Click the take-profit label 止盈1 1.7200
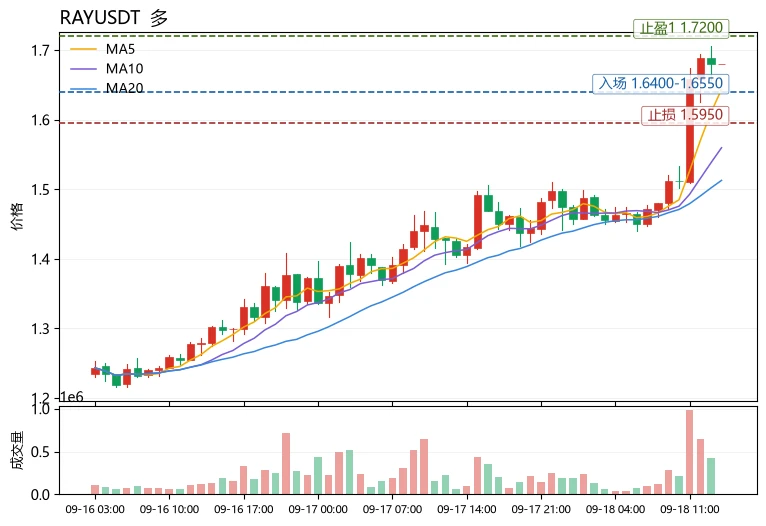 (681, 28)
